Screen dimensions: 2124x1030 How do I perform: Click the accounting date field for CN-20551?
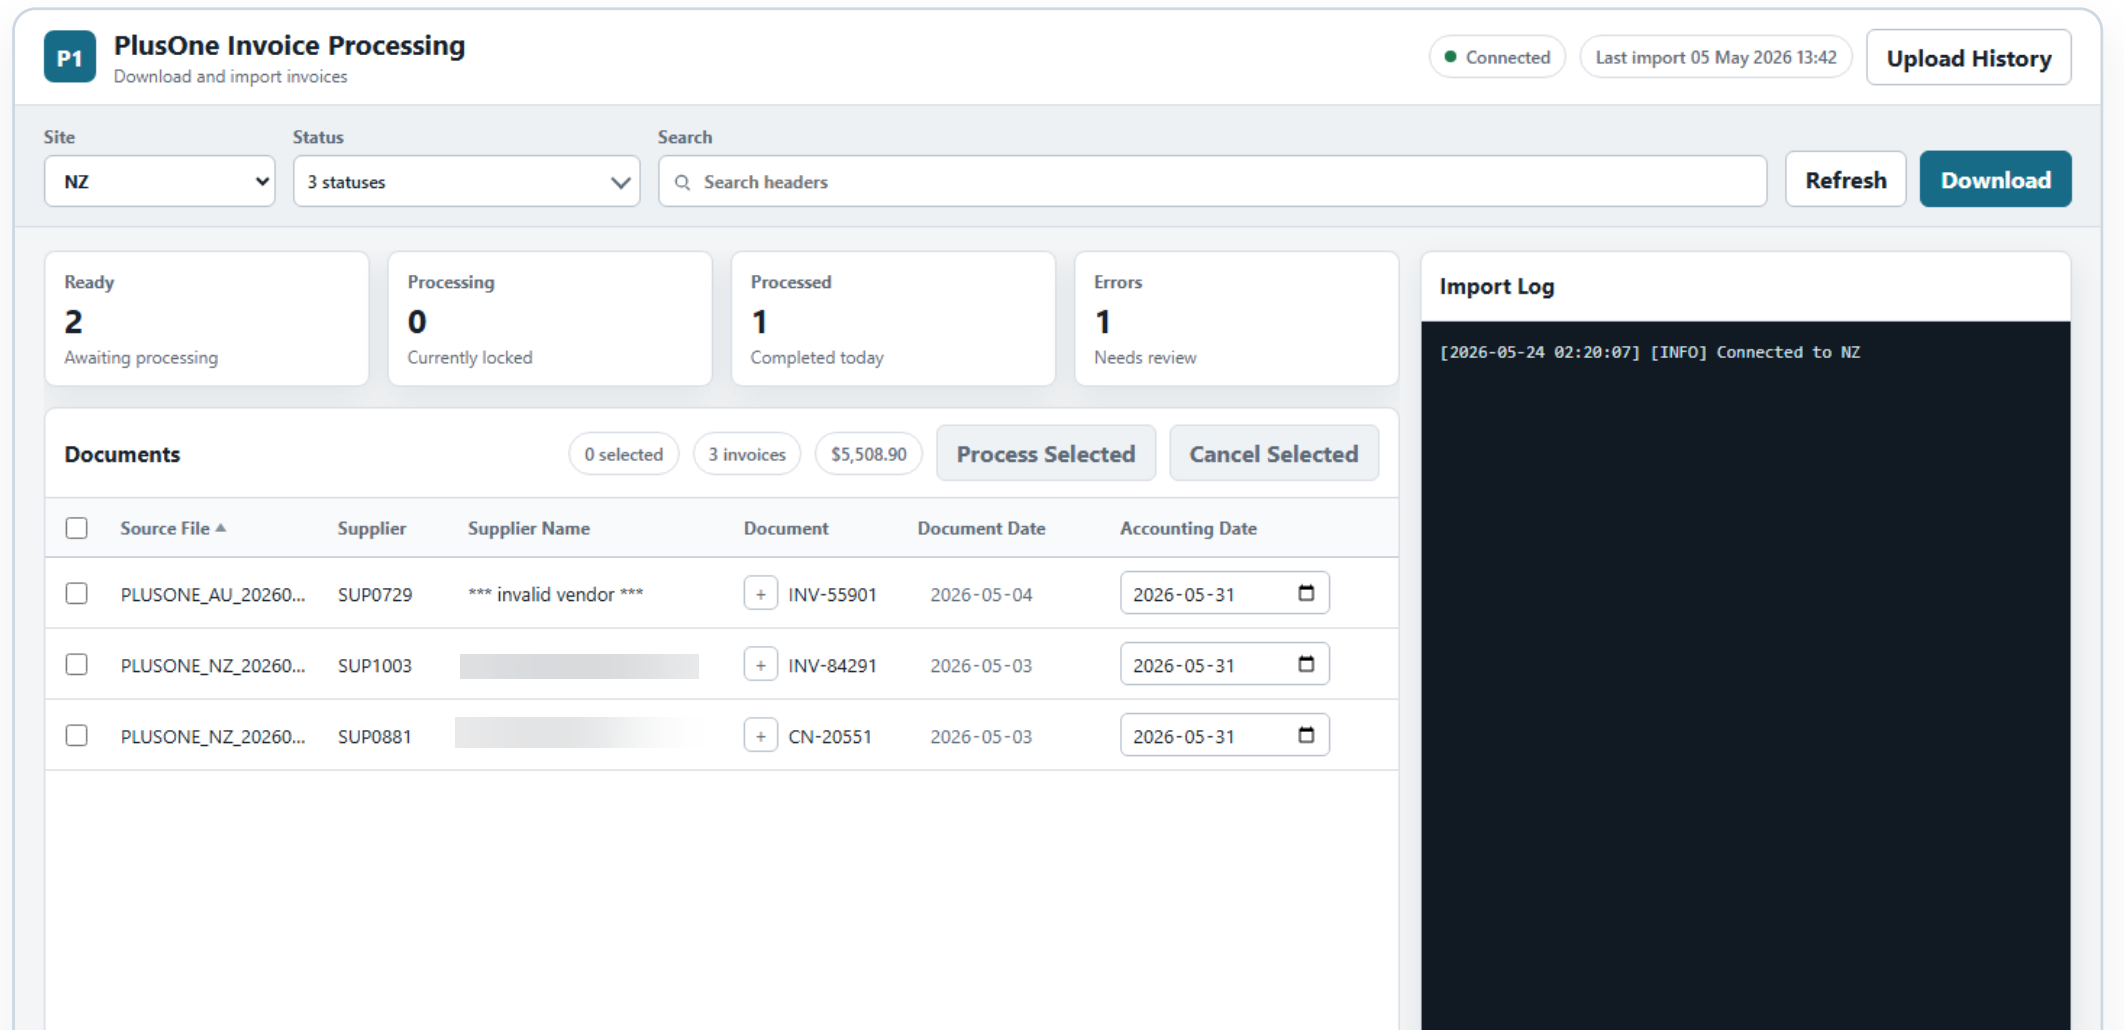(x=1225, y=735)
